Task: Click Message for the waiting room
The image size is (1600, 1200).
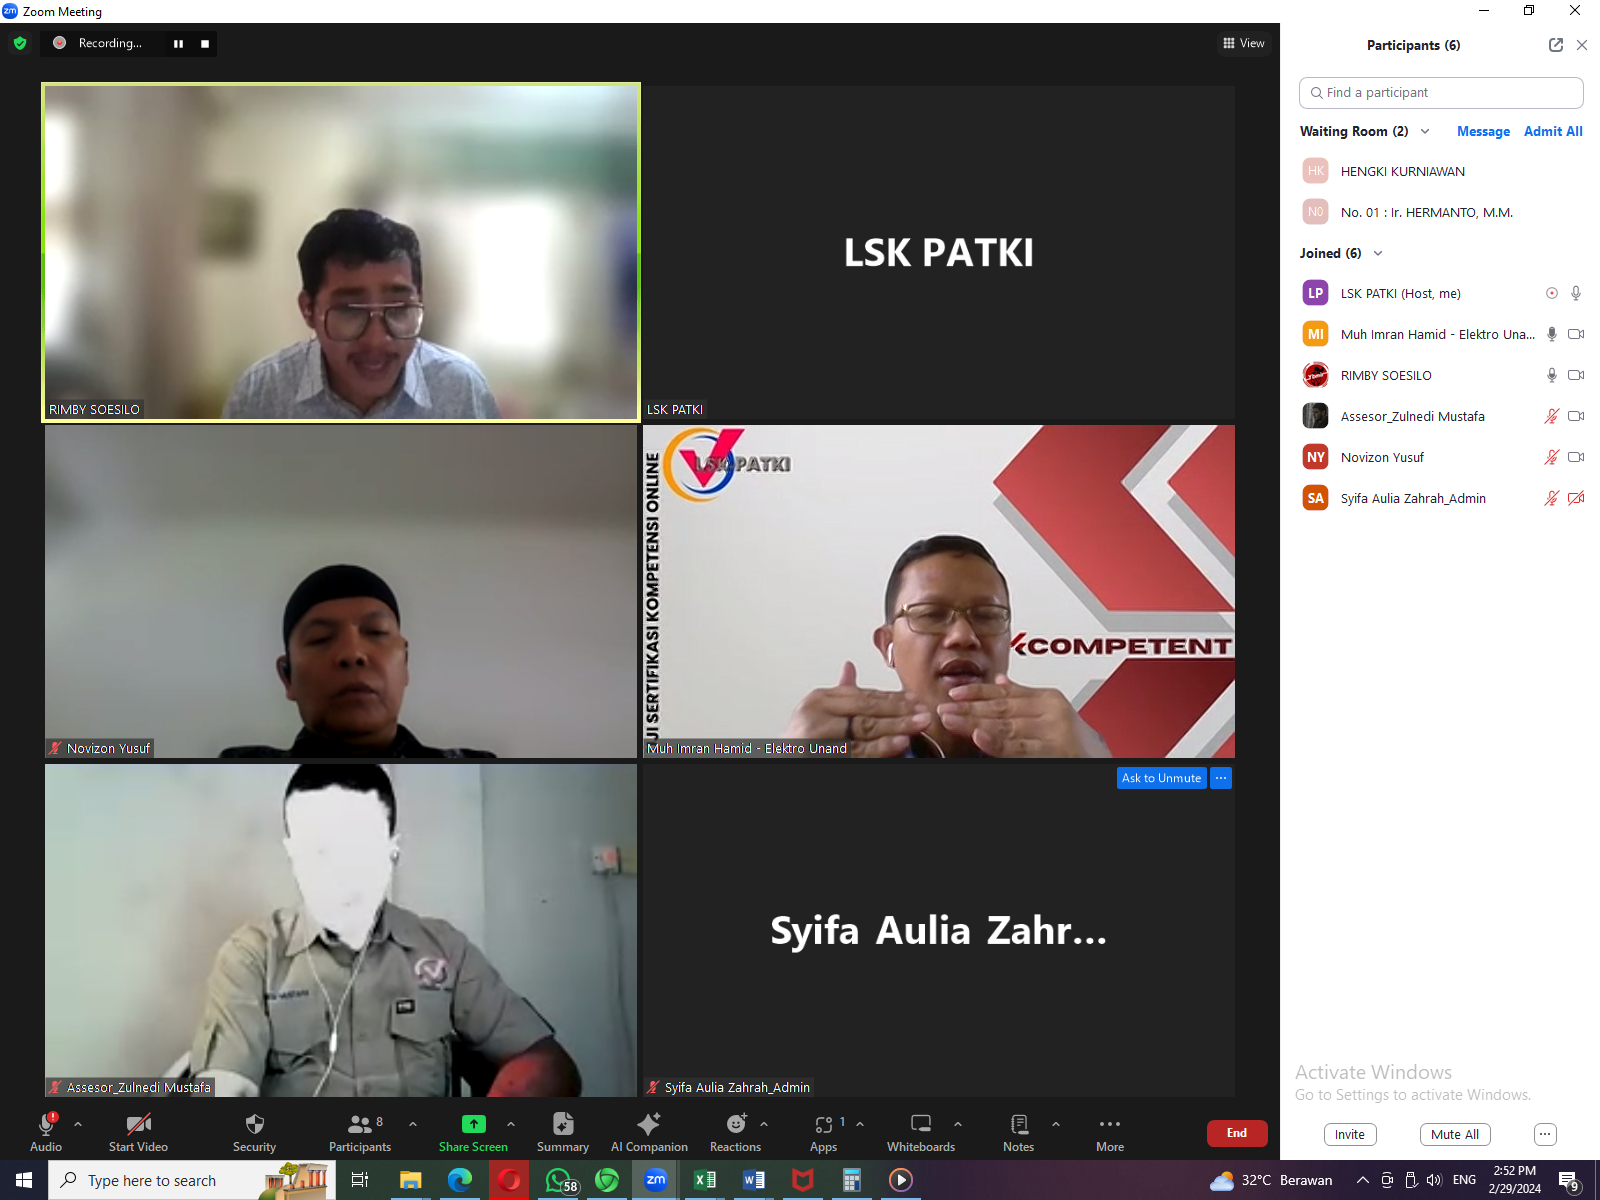Action: tap(1483, 131)
